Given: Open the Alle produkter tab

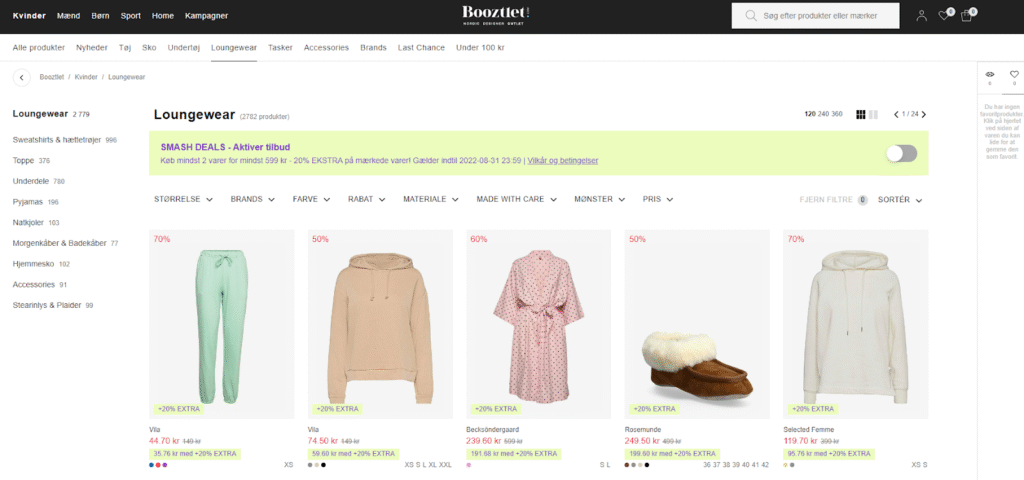Looking at the screenshot, I should coord(39,48).
